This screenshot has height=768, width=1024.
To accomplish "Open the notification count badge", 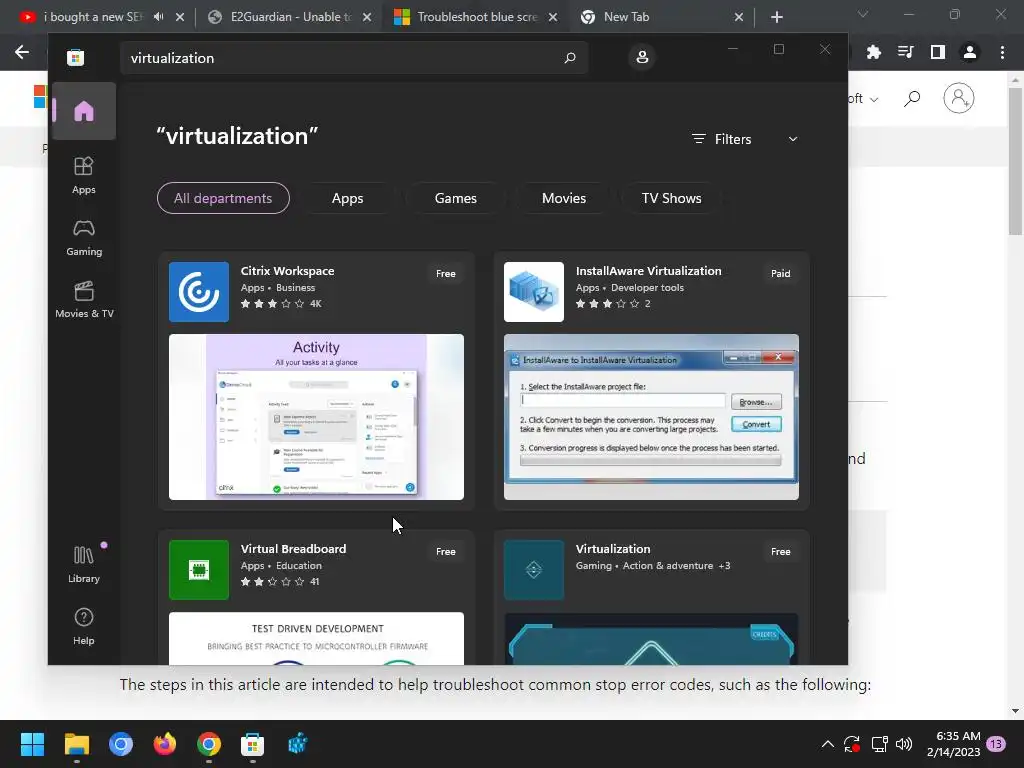I will (996, 744).
